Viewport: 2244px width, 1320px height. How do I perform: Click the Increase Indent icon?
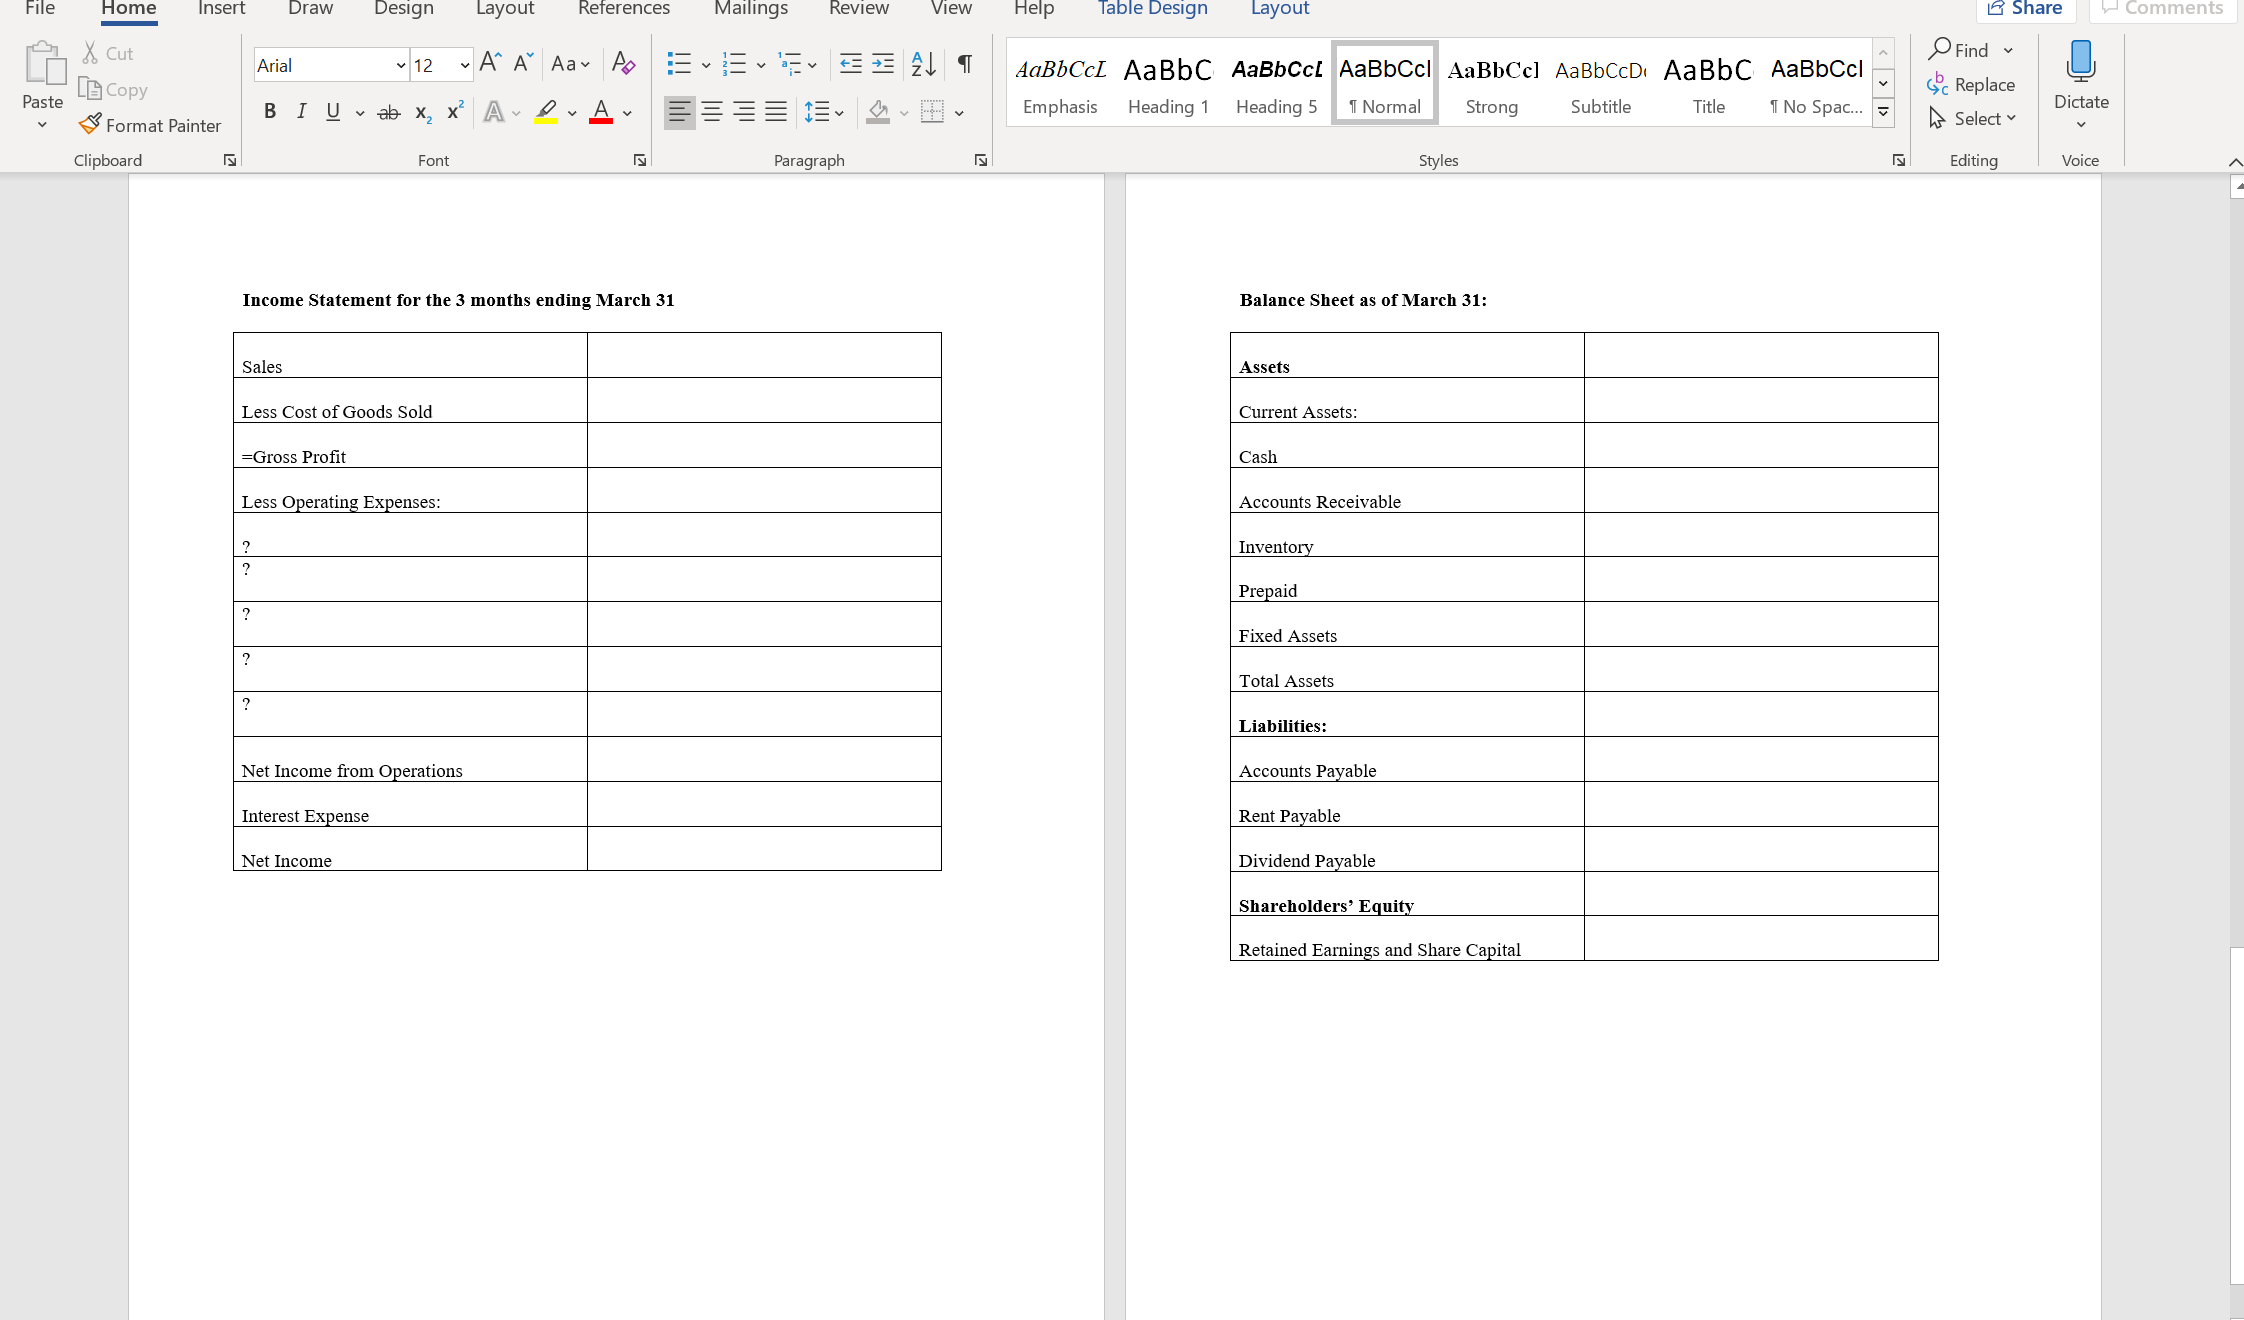tap(883, 64)
